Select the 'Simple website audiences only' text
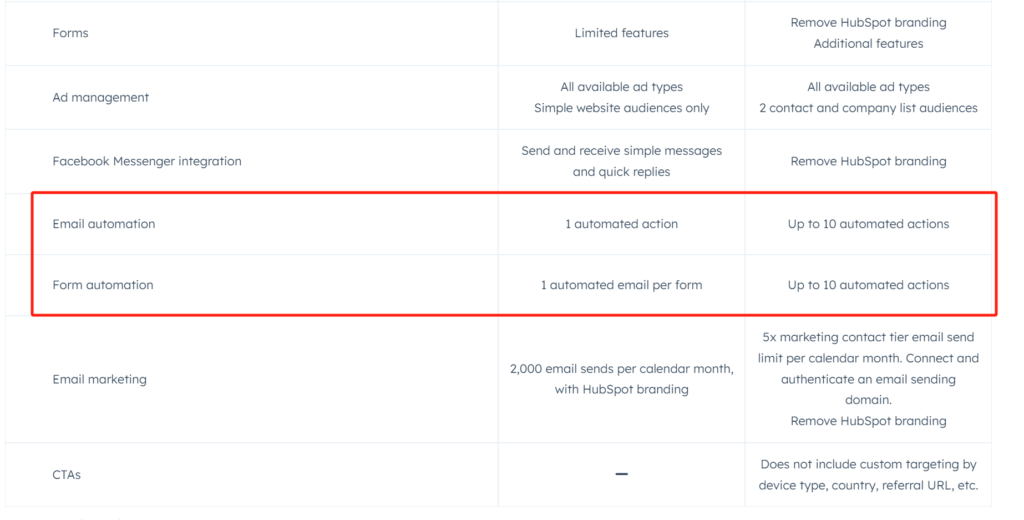Screen dimensions: 1024x520 pos(621,108)
